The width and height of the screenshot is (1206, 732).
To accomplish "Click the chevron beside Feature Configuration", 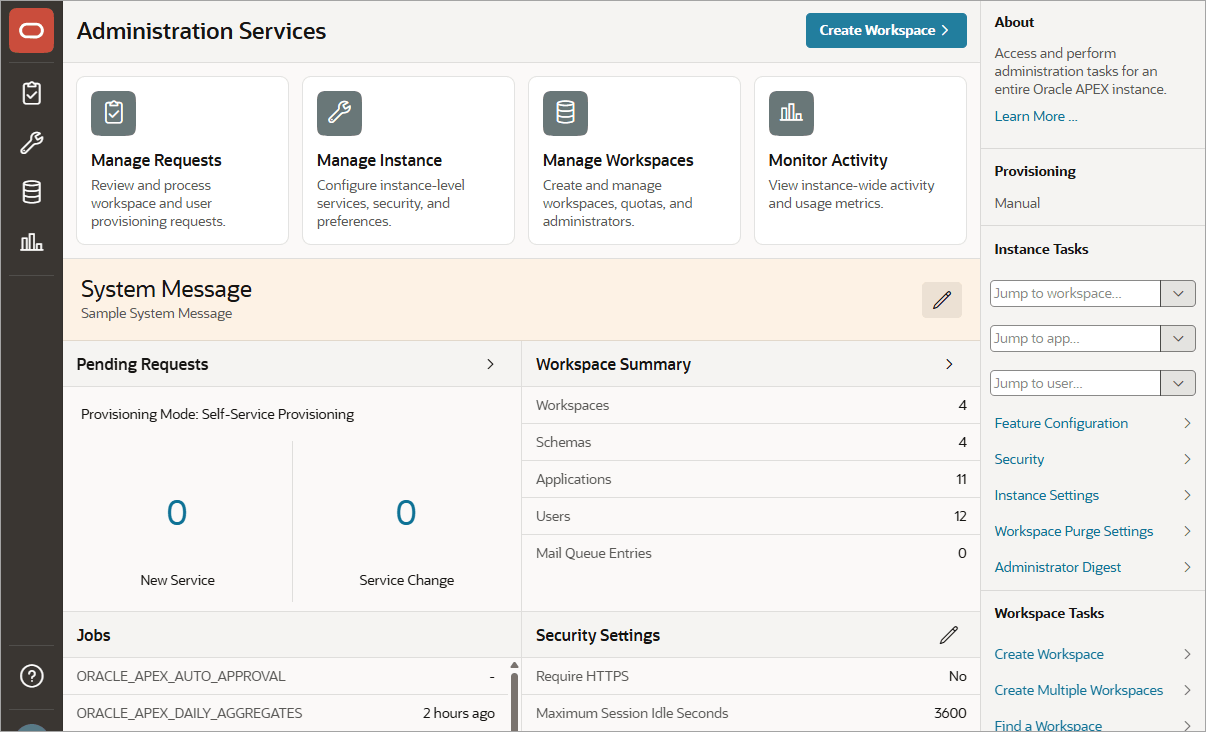I will (1187, 423).
